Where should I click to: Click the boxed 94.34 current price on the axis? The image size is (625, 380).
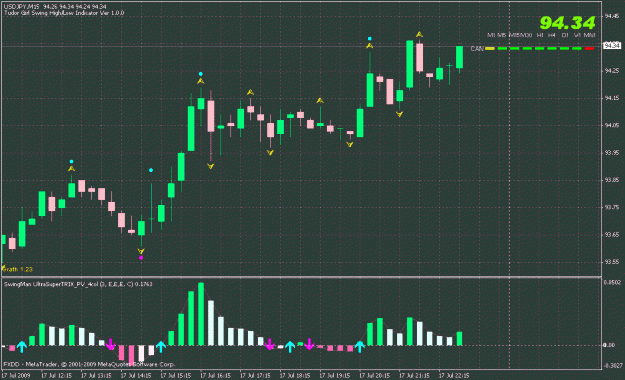click(612, 45)
